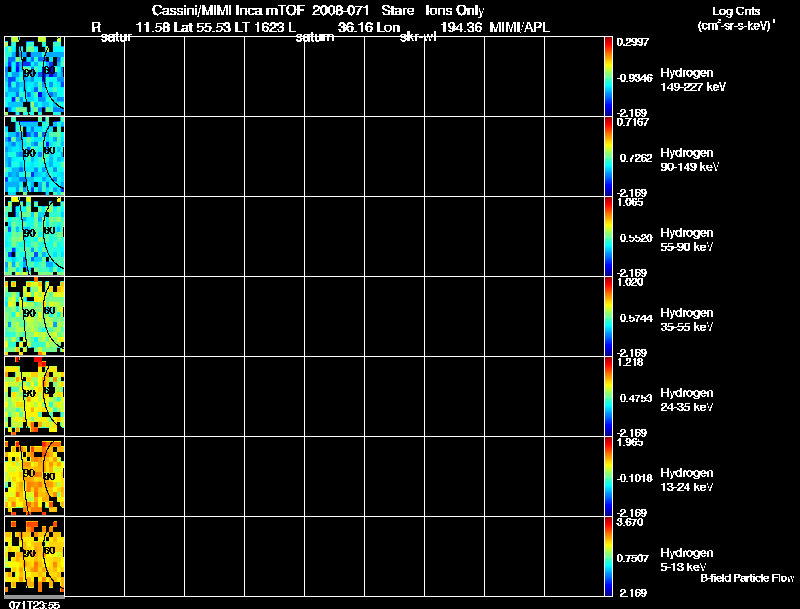Click the Hydrogen 90-149 keV image thumbnail
The height and width of the screenshot is (609, 800).
tap(35, 156)
